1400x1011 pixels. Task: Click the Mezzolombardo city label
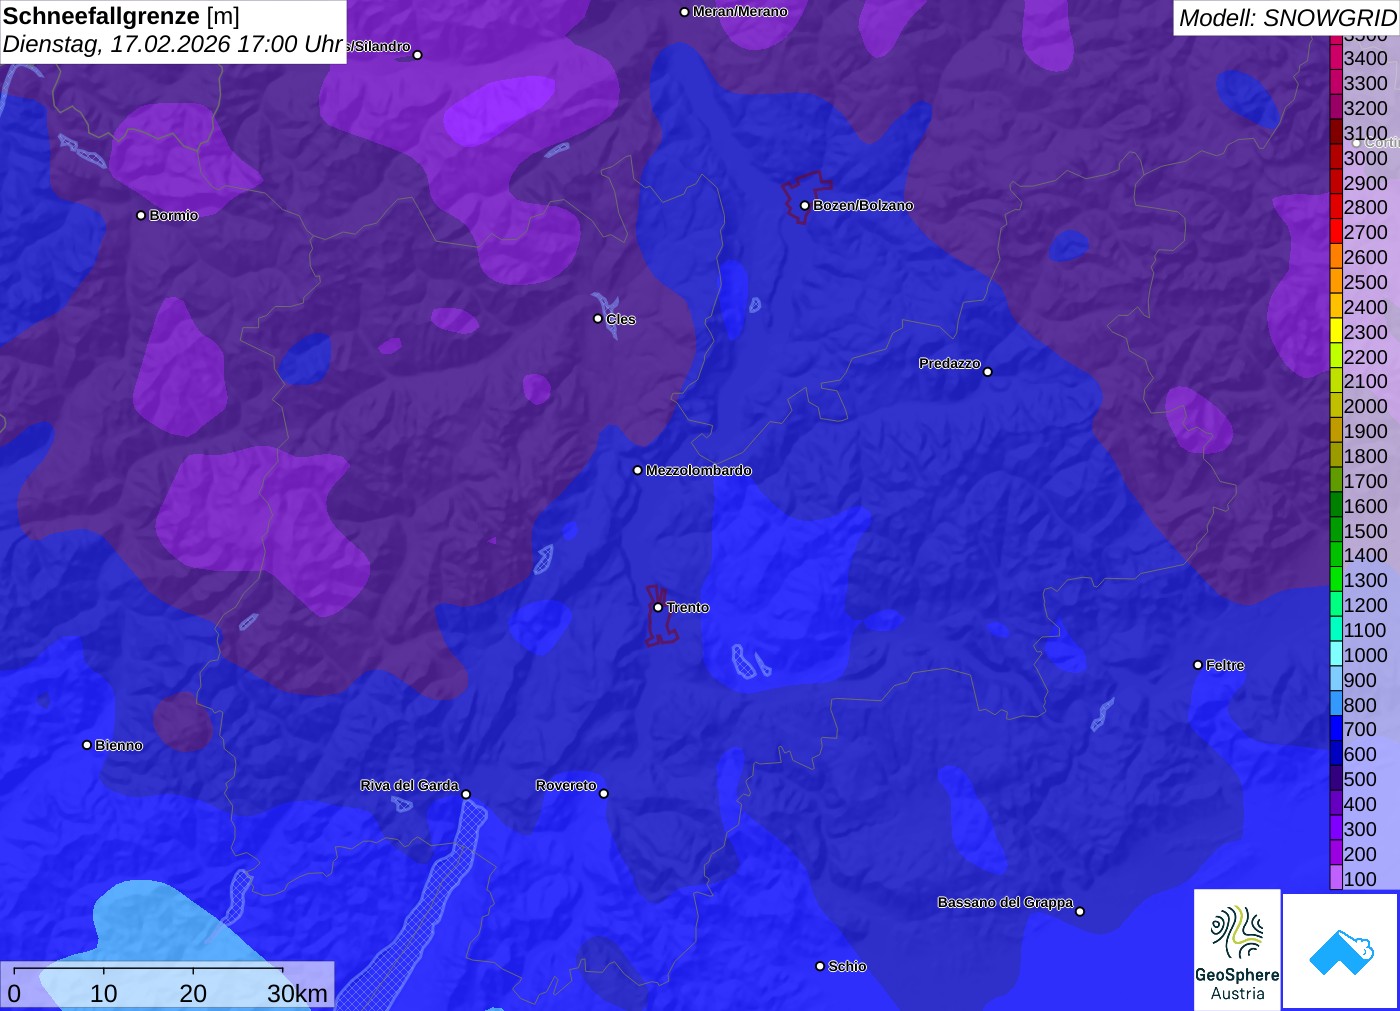coord(698,470)
